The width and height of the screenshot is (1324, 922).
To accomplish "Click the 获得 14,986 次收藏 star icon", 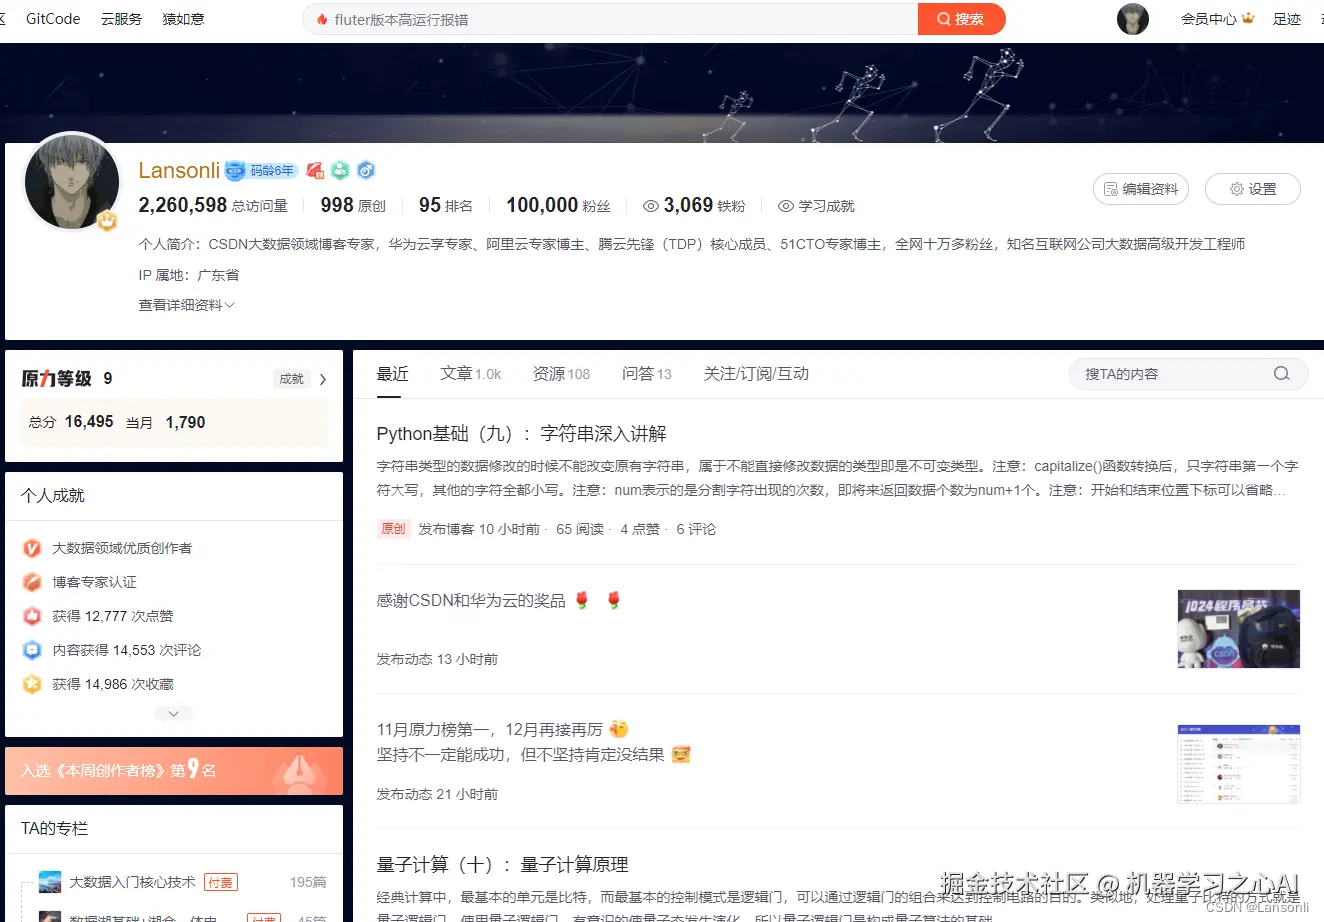I will tap(32, 684).
